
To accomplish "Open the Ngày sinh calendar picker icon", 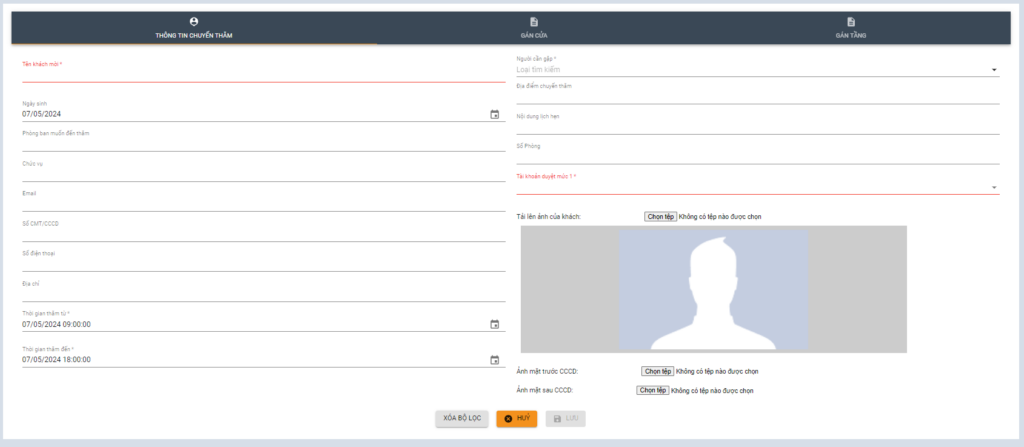I will 494,114.
